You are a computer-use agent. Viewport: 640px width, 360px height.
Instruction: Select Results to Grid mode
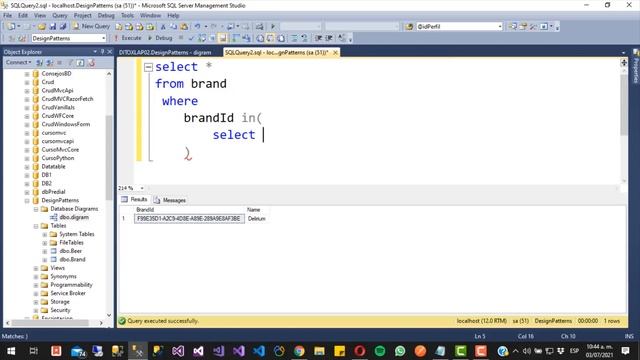[270, 38]
